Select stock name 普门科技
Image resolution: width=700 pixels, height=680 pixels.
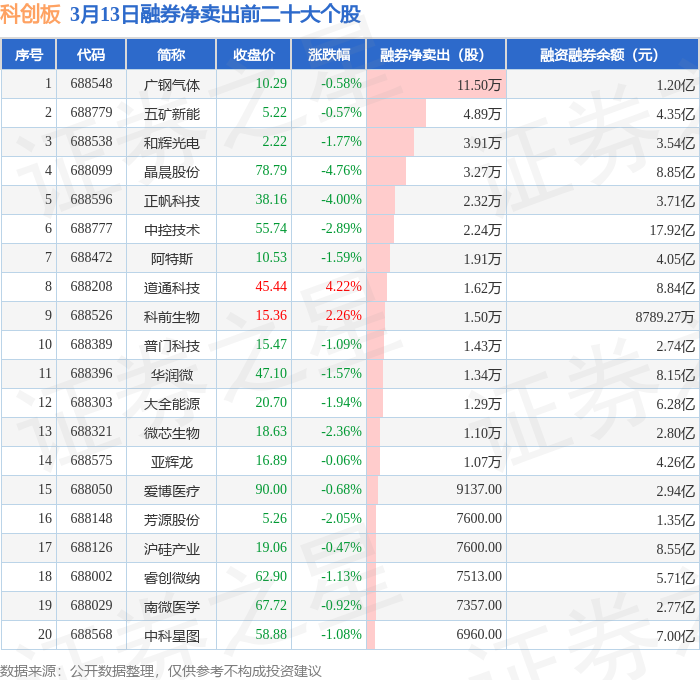click(171, 346)
